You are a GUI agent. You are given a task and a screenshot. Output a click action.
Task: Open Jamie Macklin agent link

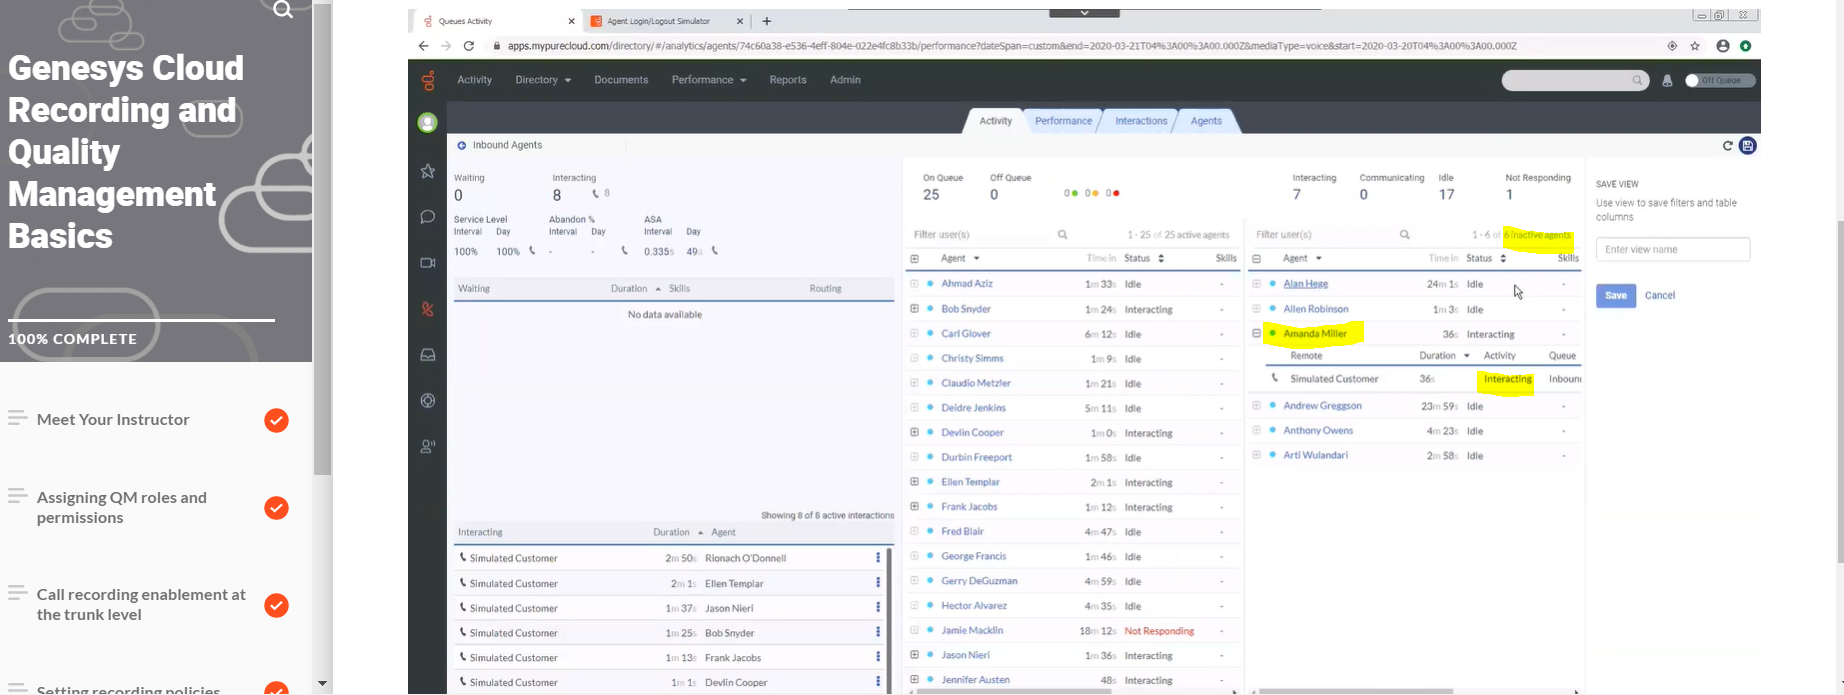point(972,631)
